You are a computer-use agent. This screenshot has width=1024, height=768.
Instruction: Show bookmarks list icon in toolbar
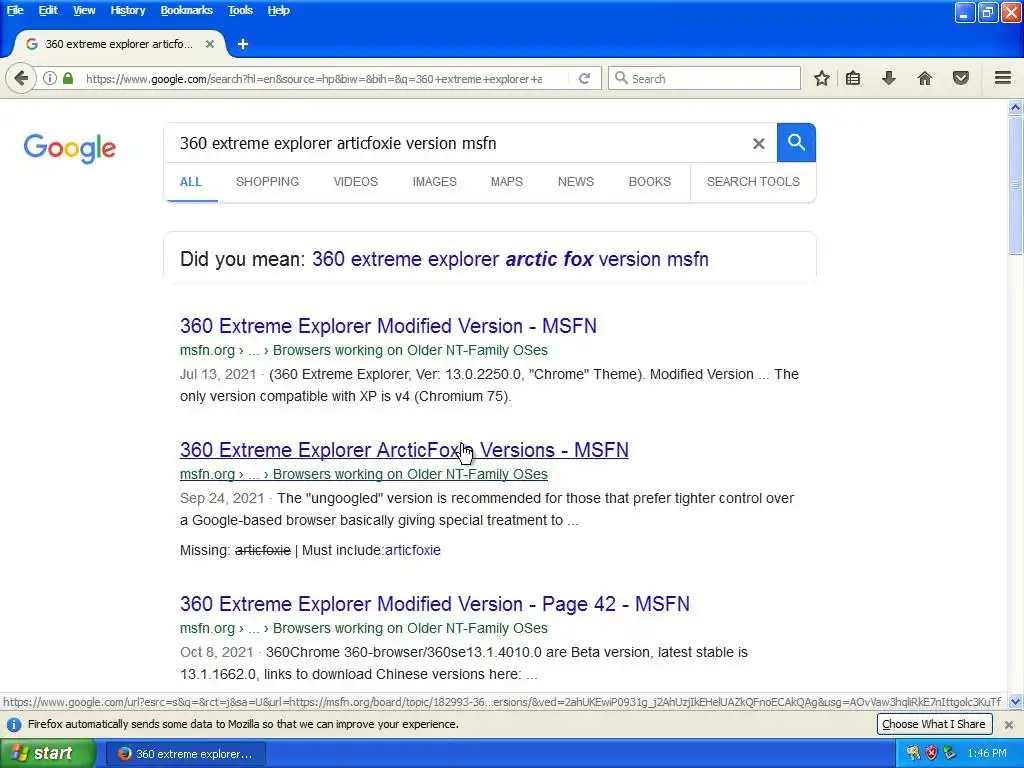tap(853, 78)
